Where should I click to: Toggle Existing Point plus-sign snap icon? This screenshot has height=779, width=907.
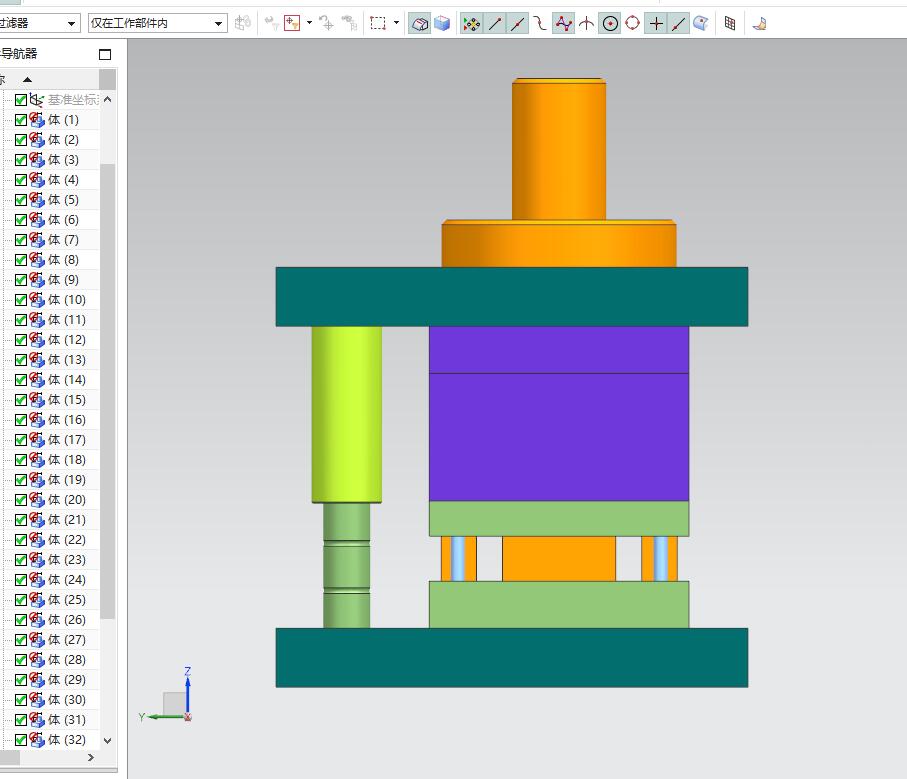656,23
